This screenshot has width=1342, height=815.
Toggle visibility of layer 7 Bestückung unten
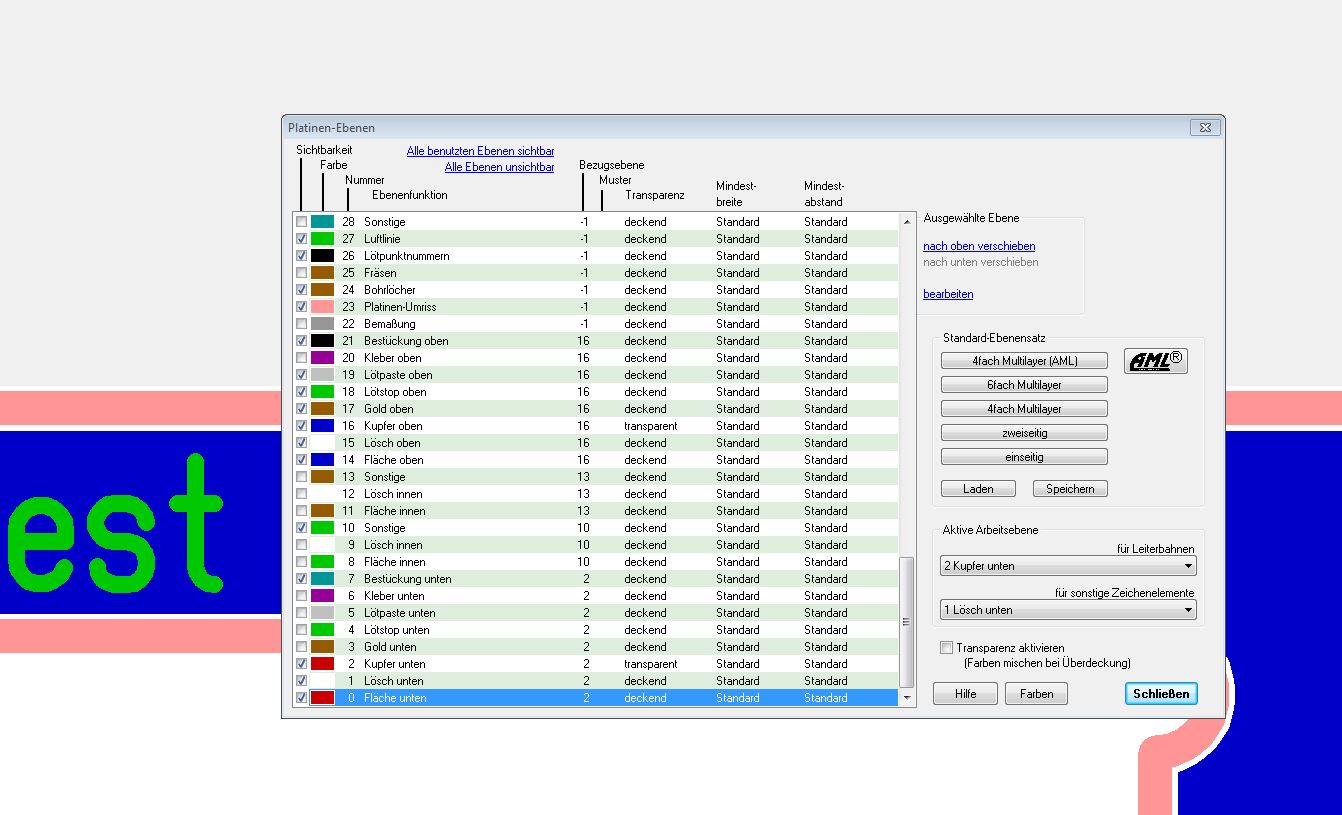(x=302, y=579)
